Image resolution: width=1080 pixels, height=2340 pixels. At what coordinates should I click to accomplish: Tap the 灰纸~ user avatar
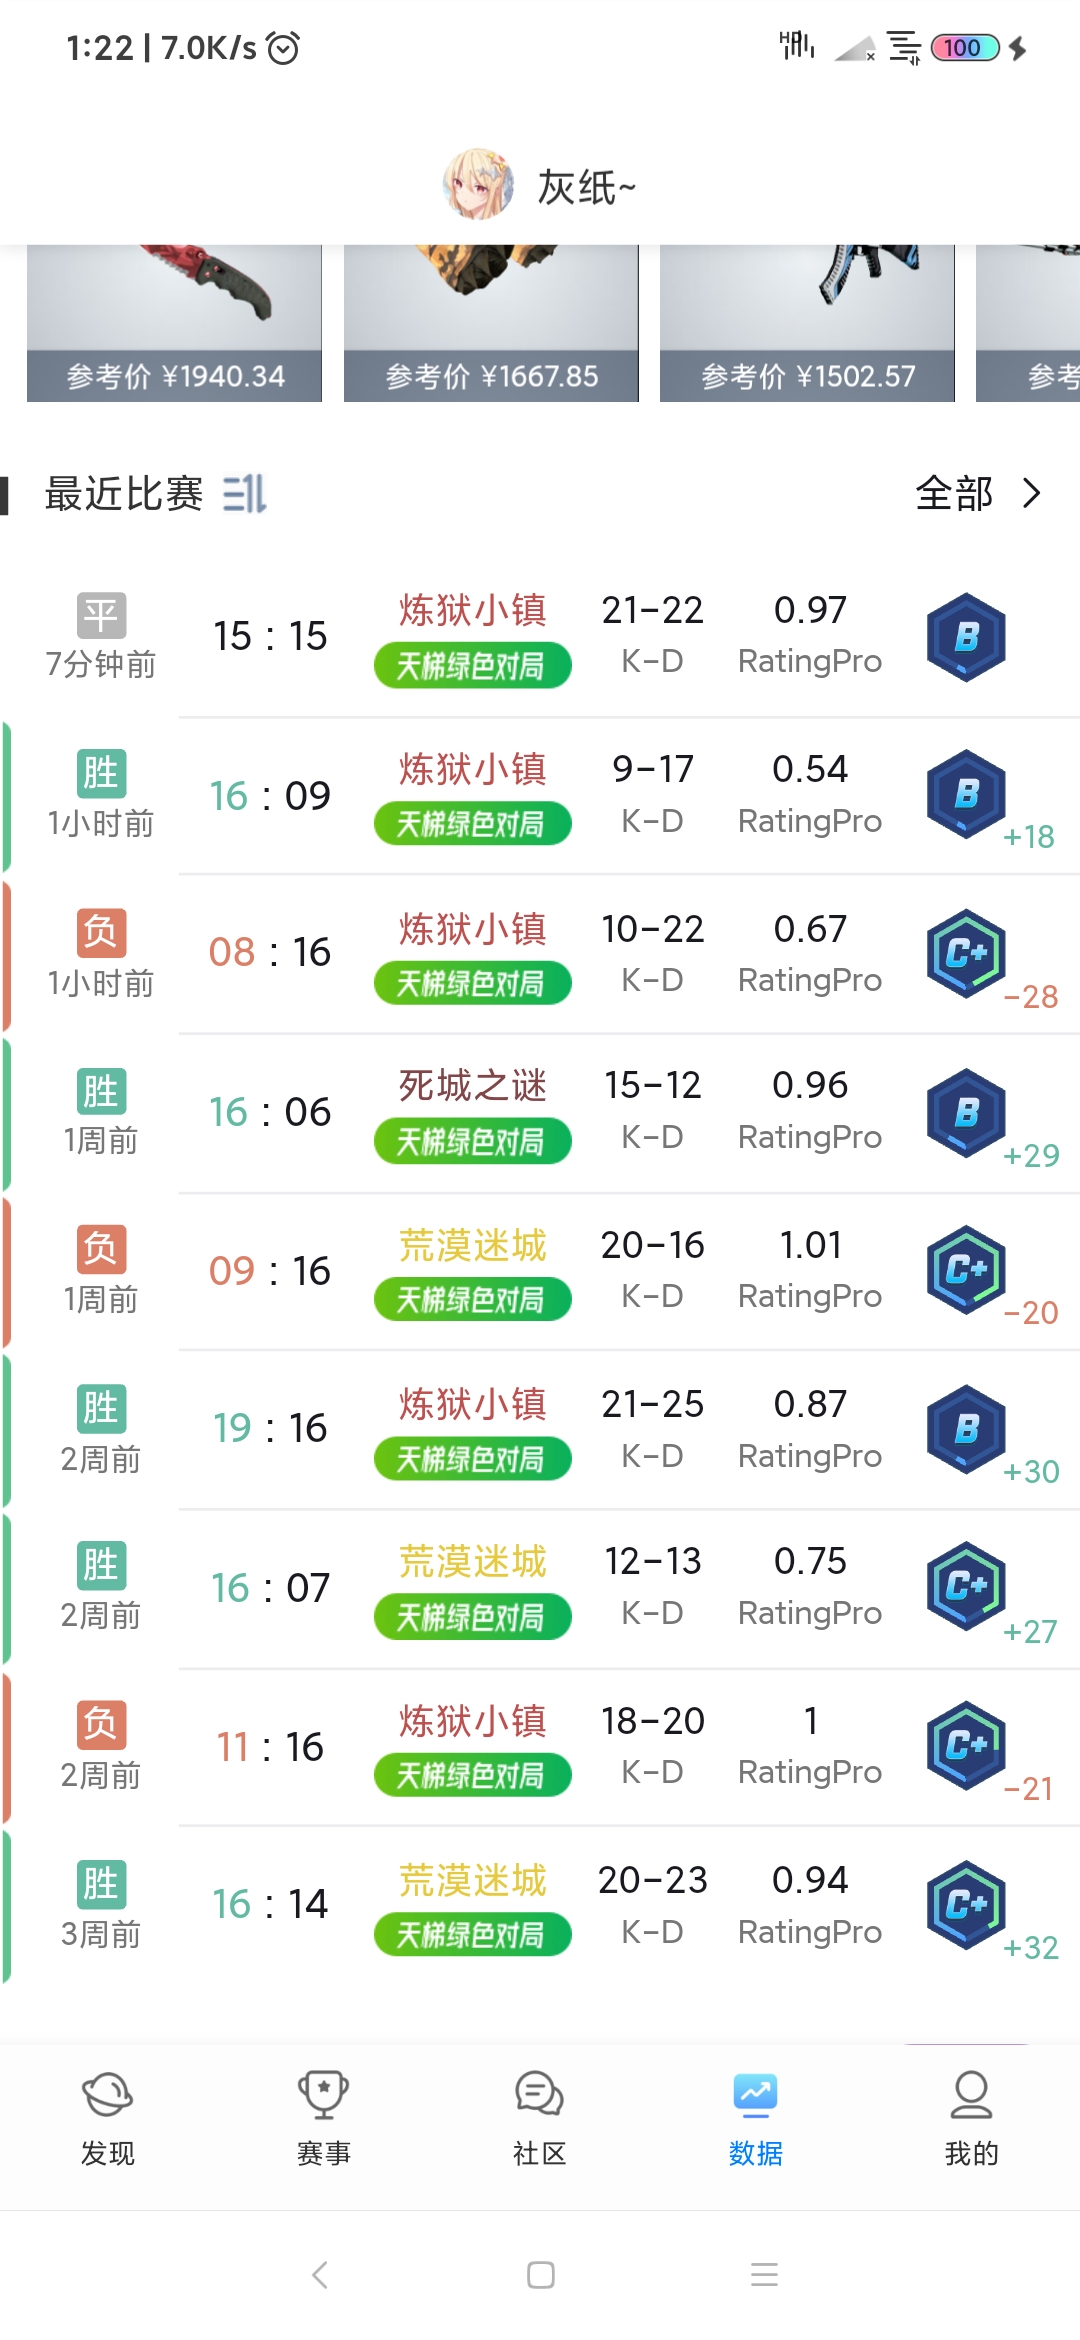click(478, 185)
